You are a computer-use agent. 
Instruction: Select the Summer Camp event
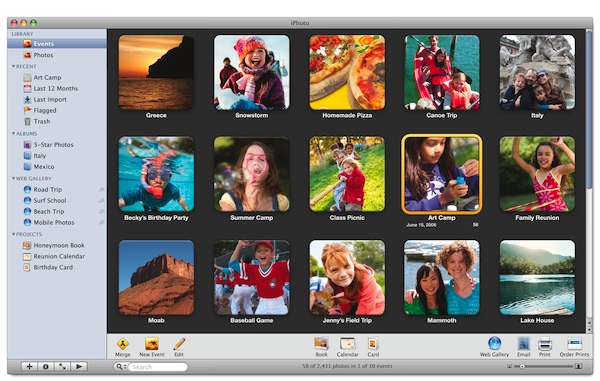[251, 174]
